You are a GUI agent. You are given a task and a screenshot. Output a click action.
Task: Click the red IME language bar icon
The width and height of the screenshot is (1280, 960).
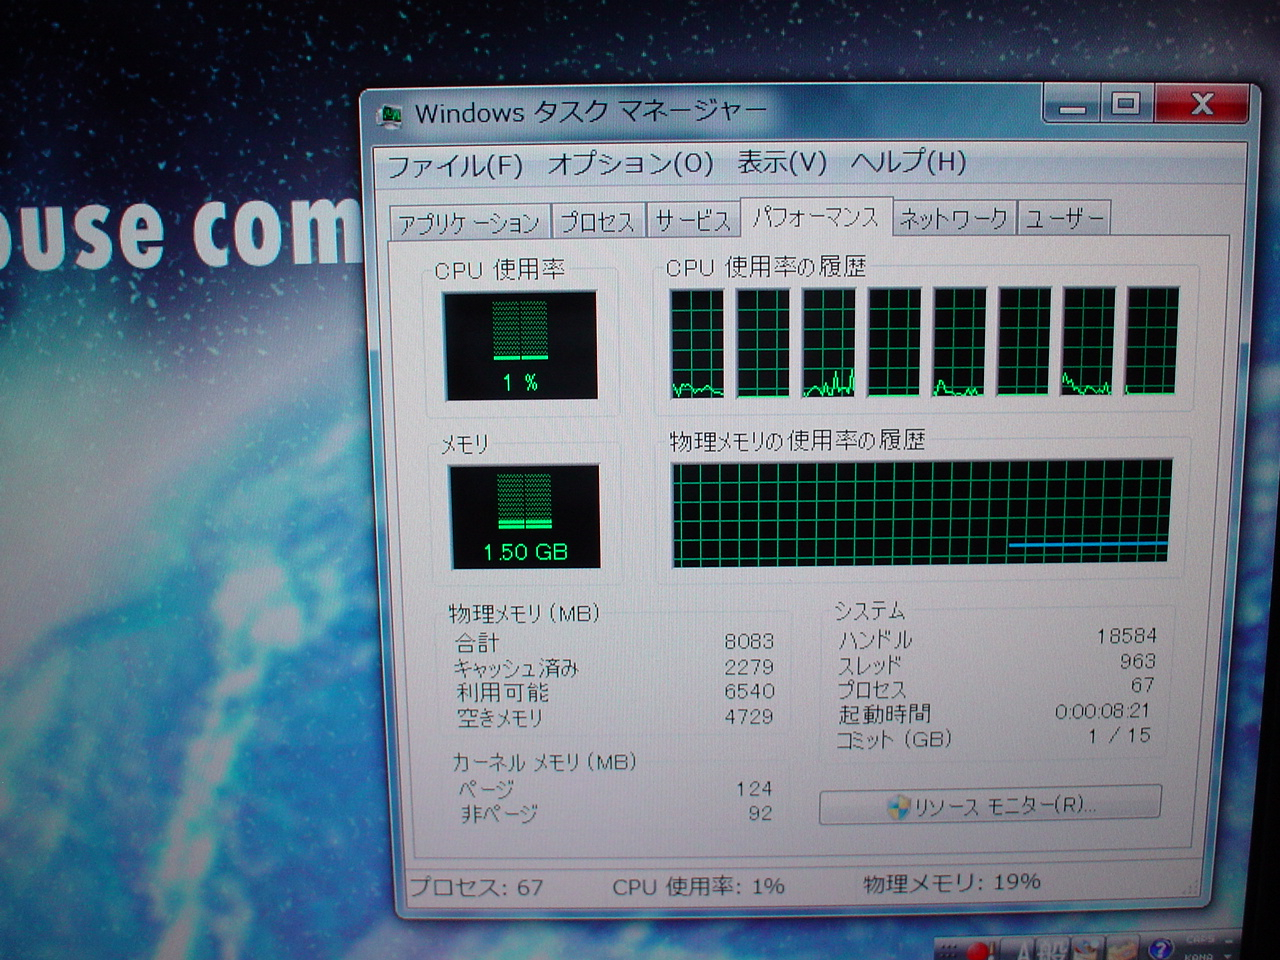tap(978, 951)
